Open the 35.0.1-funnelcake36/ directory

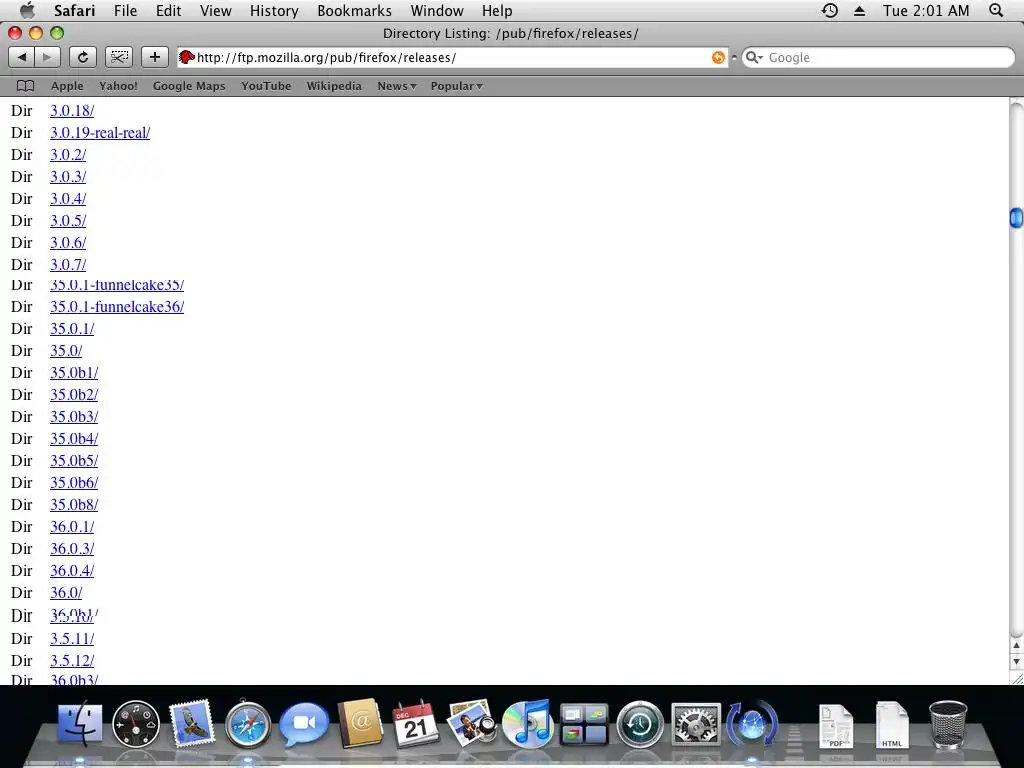coord(117,307)
